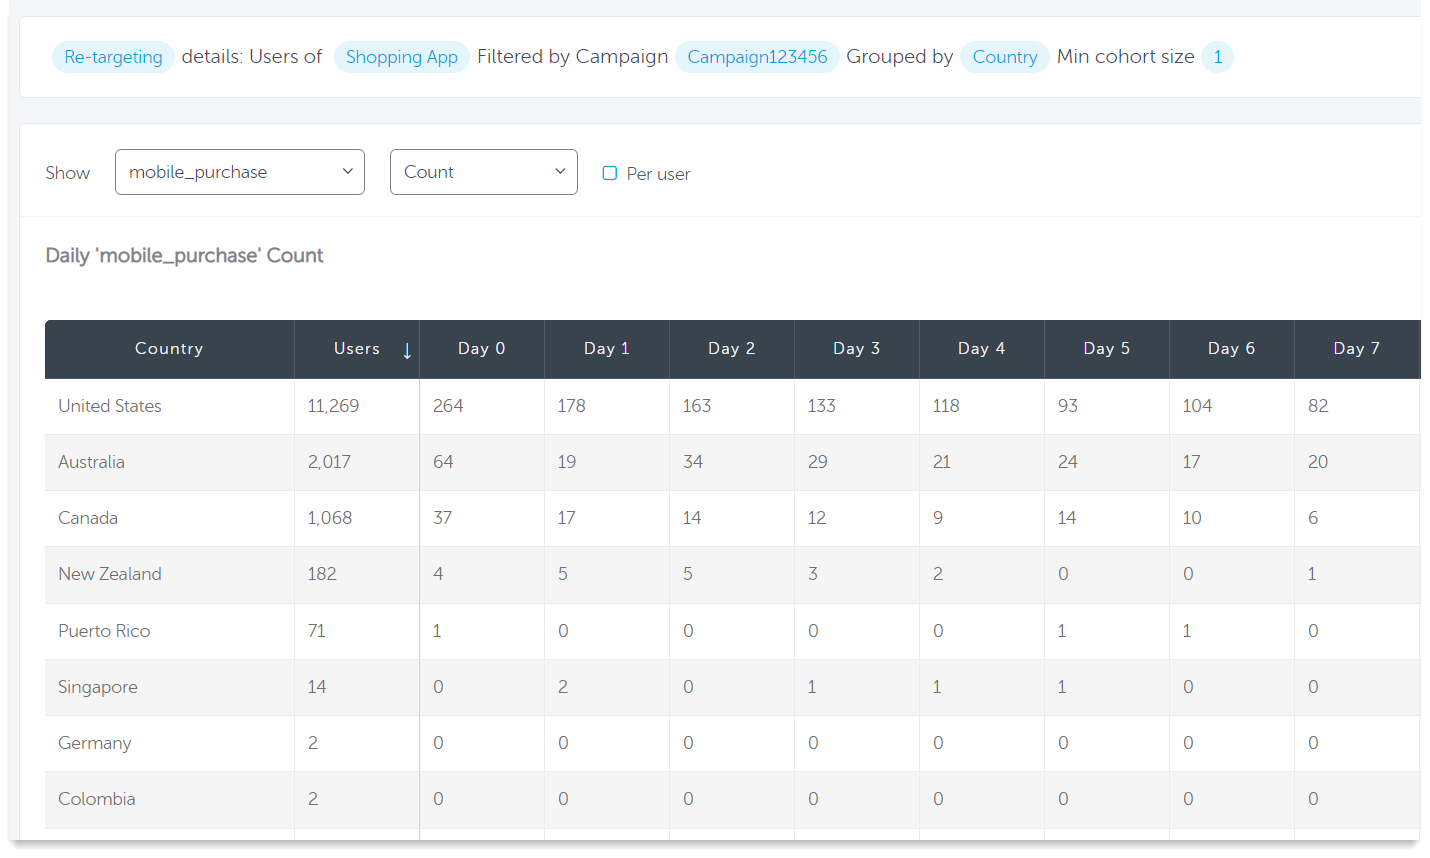Click the Day 5 column header
The image size is (1430, 858).
(1106, 349)
